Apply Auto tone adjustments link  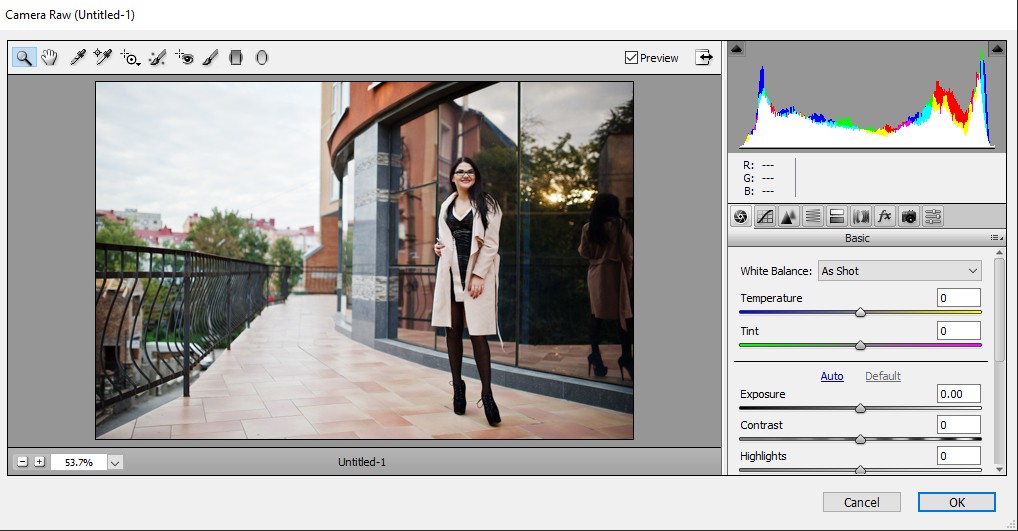point(832,376)
